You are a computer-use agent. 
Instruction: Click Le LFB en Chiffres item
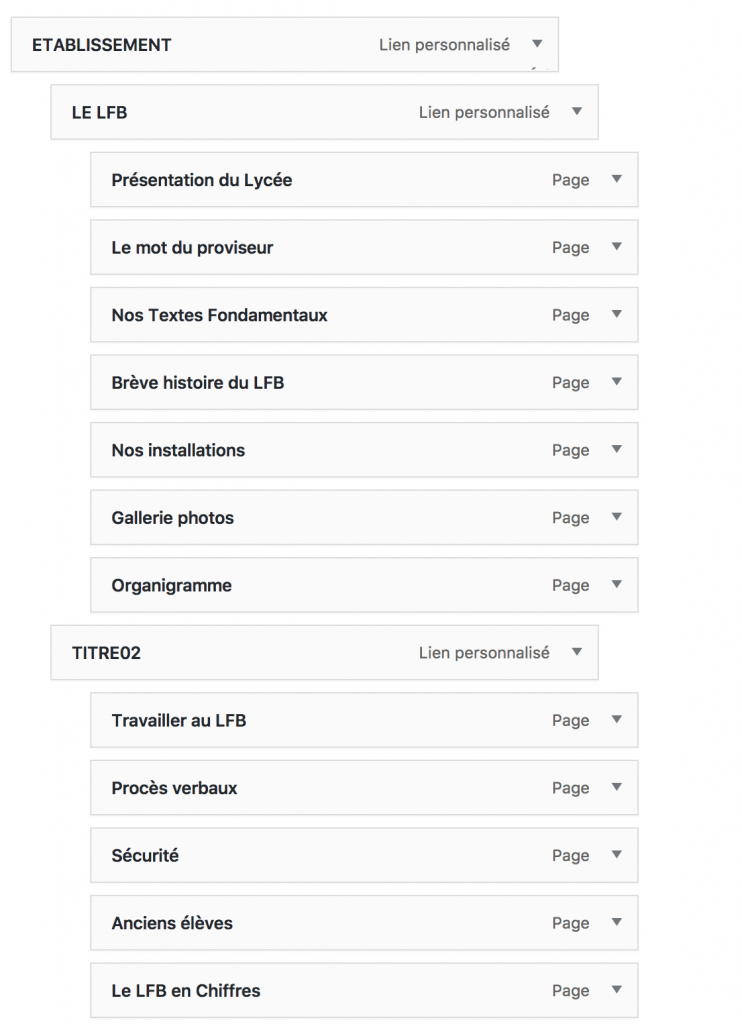pos(186,991)
